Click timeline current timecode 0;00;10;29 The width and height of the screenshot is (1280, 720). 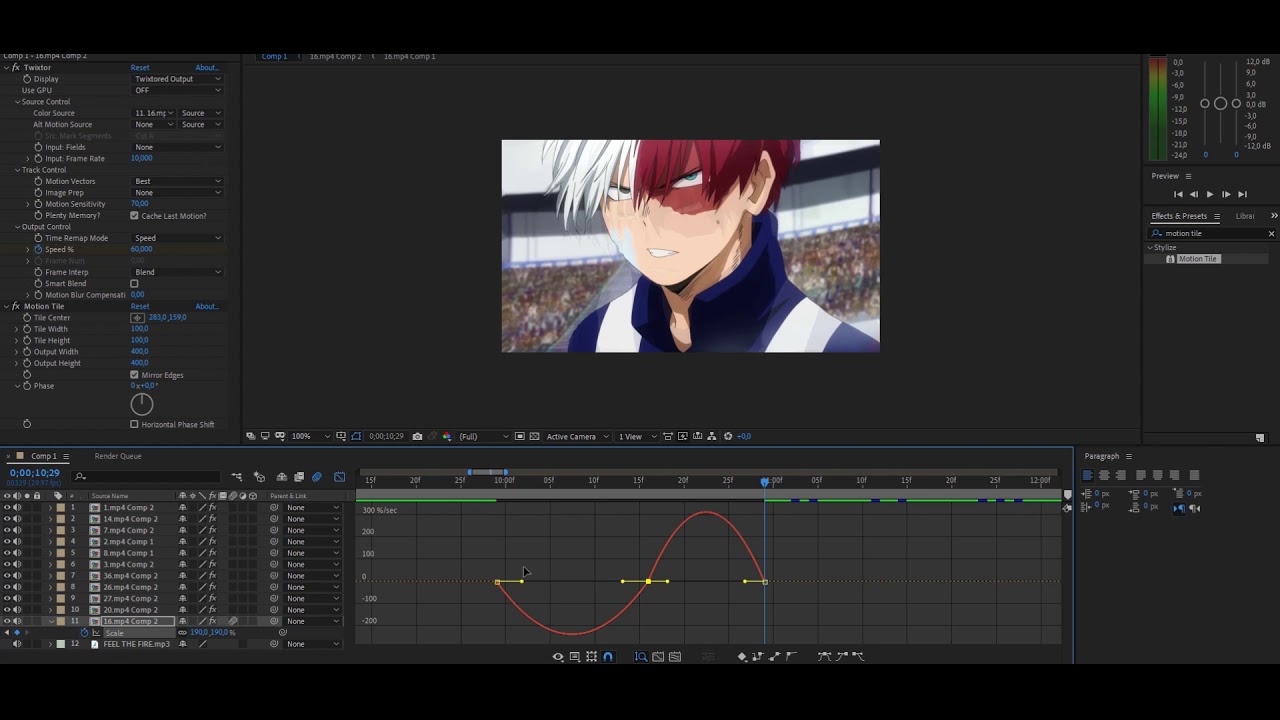click(35, 473)
